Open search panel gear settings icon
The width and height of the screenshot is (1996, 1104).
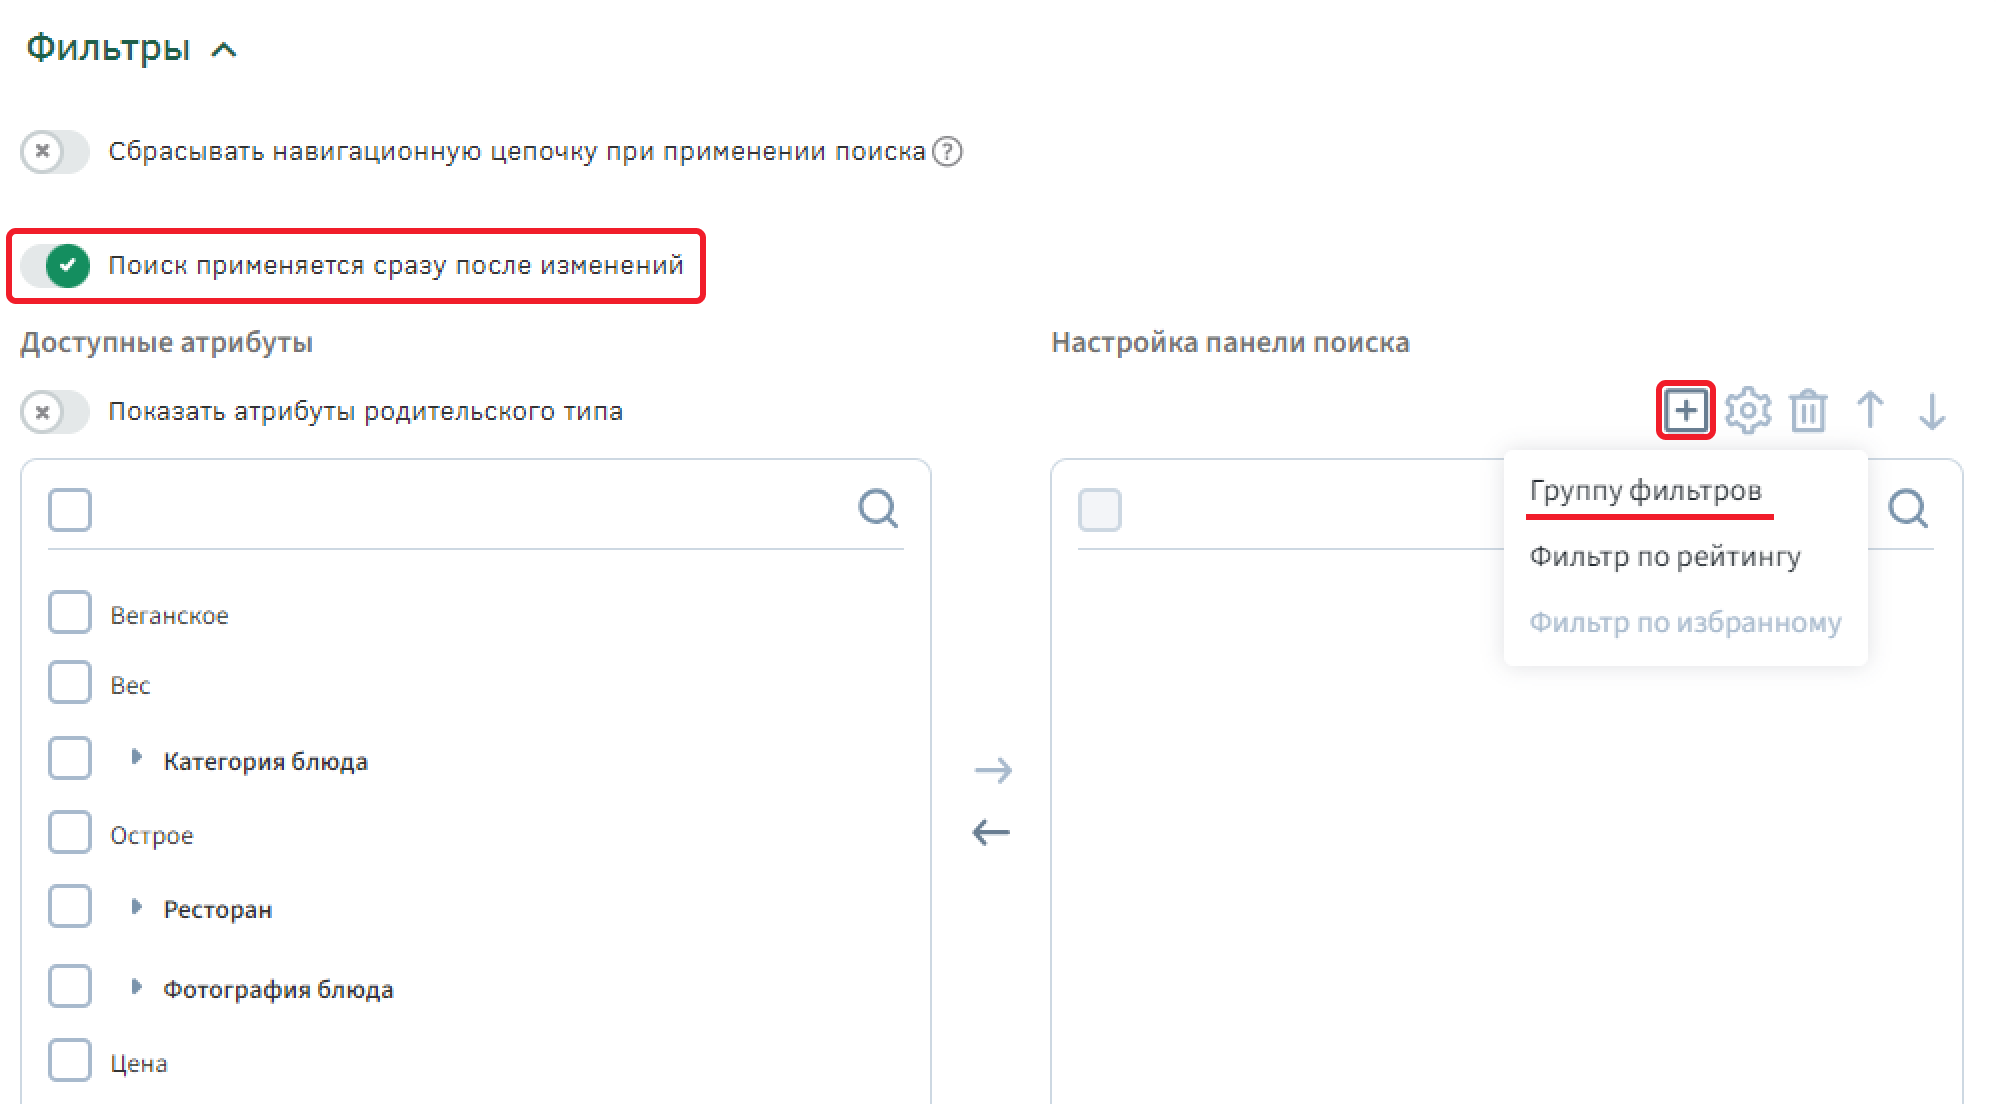point(1748,410)
